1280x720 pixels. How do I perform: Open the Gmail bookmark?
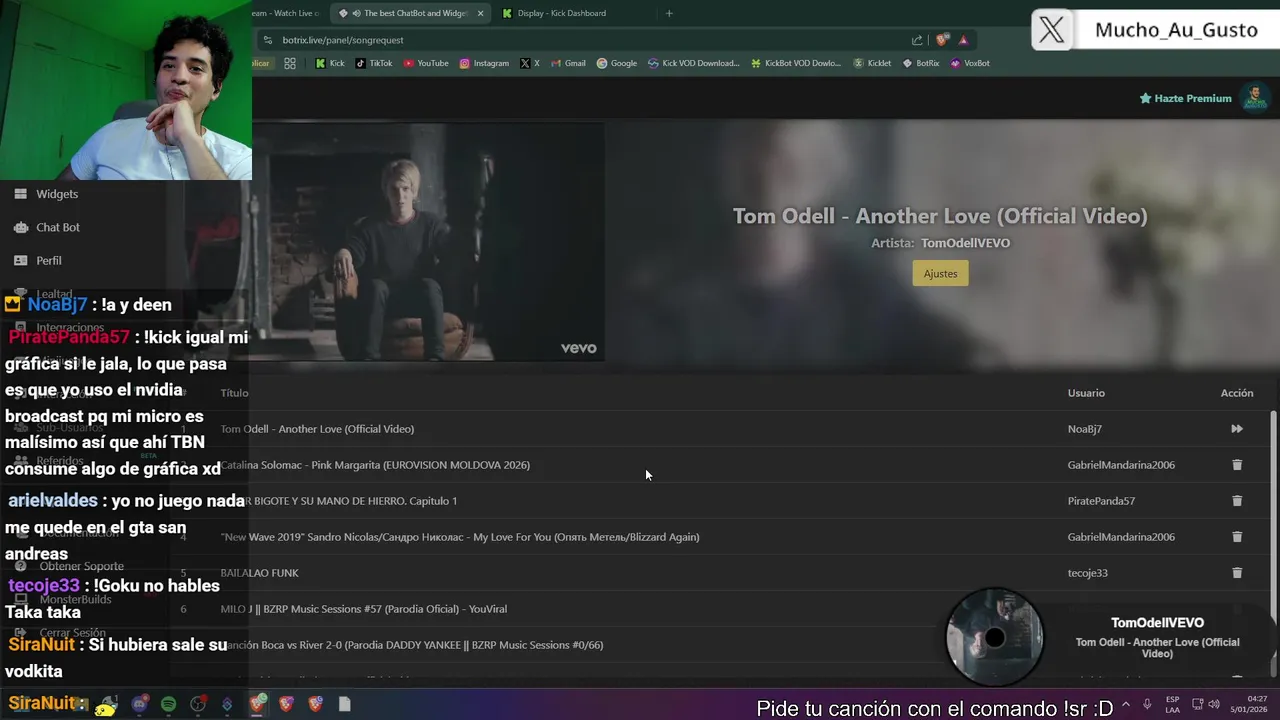[x=568, y=63]
